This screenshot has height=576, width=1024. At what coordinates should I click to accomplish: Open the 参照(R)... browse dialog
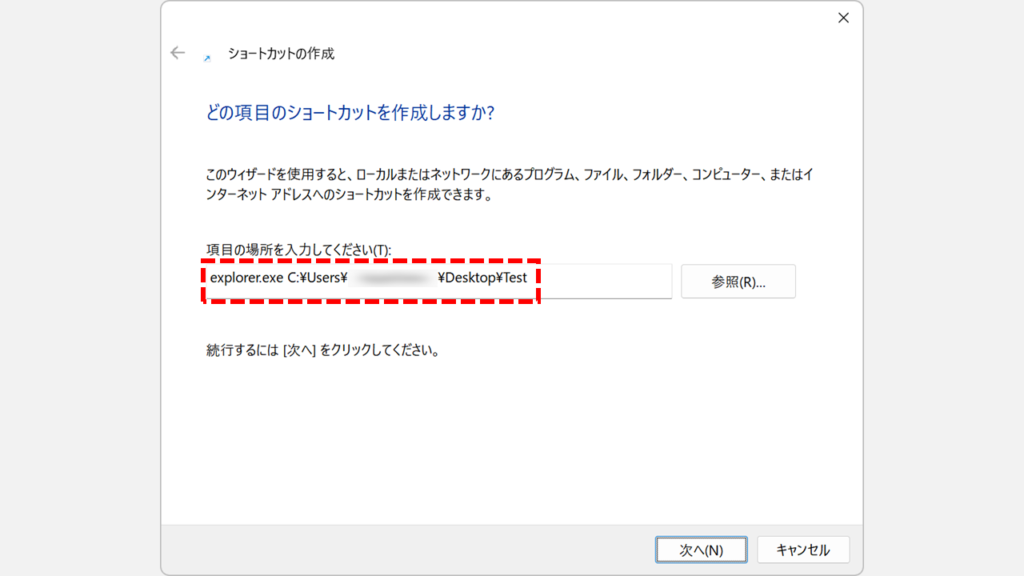point(738,282)
